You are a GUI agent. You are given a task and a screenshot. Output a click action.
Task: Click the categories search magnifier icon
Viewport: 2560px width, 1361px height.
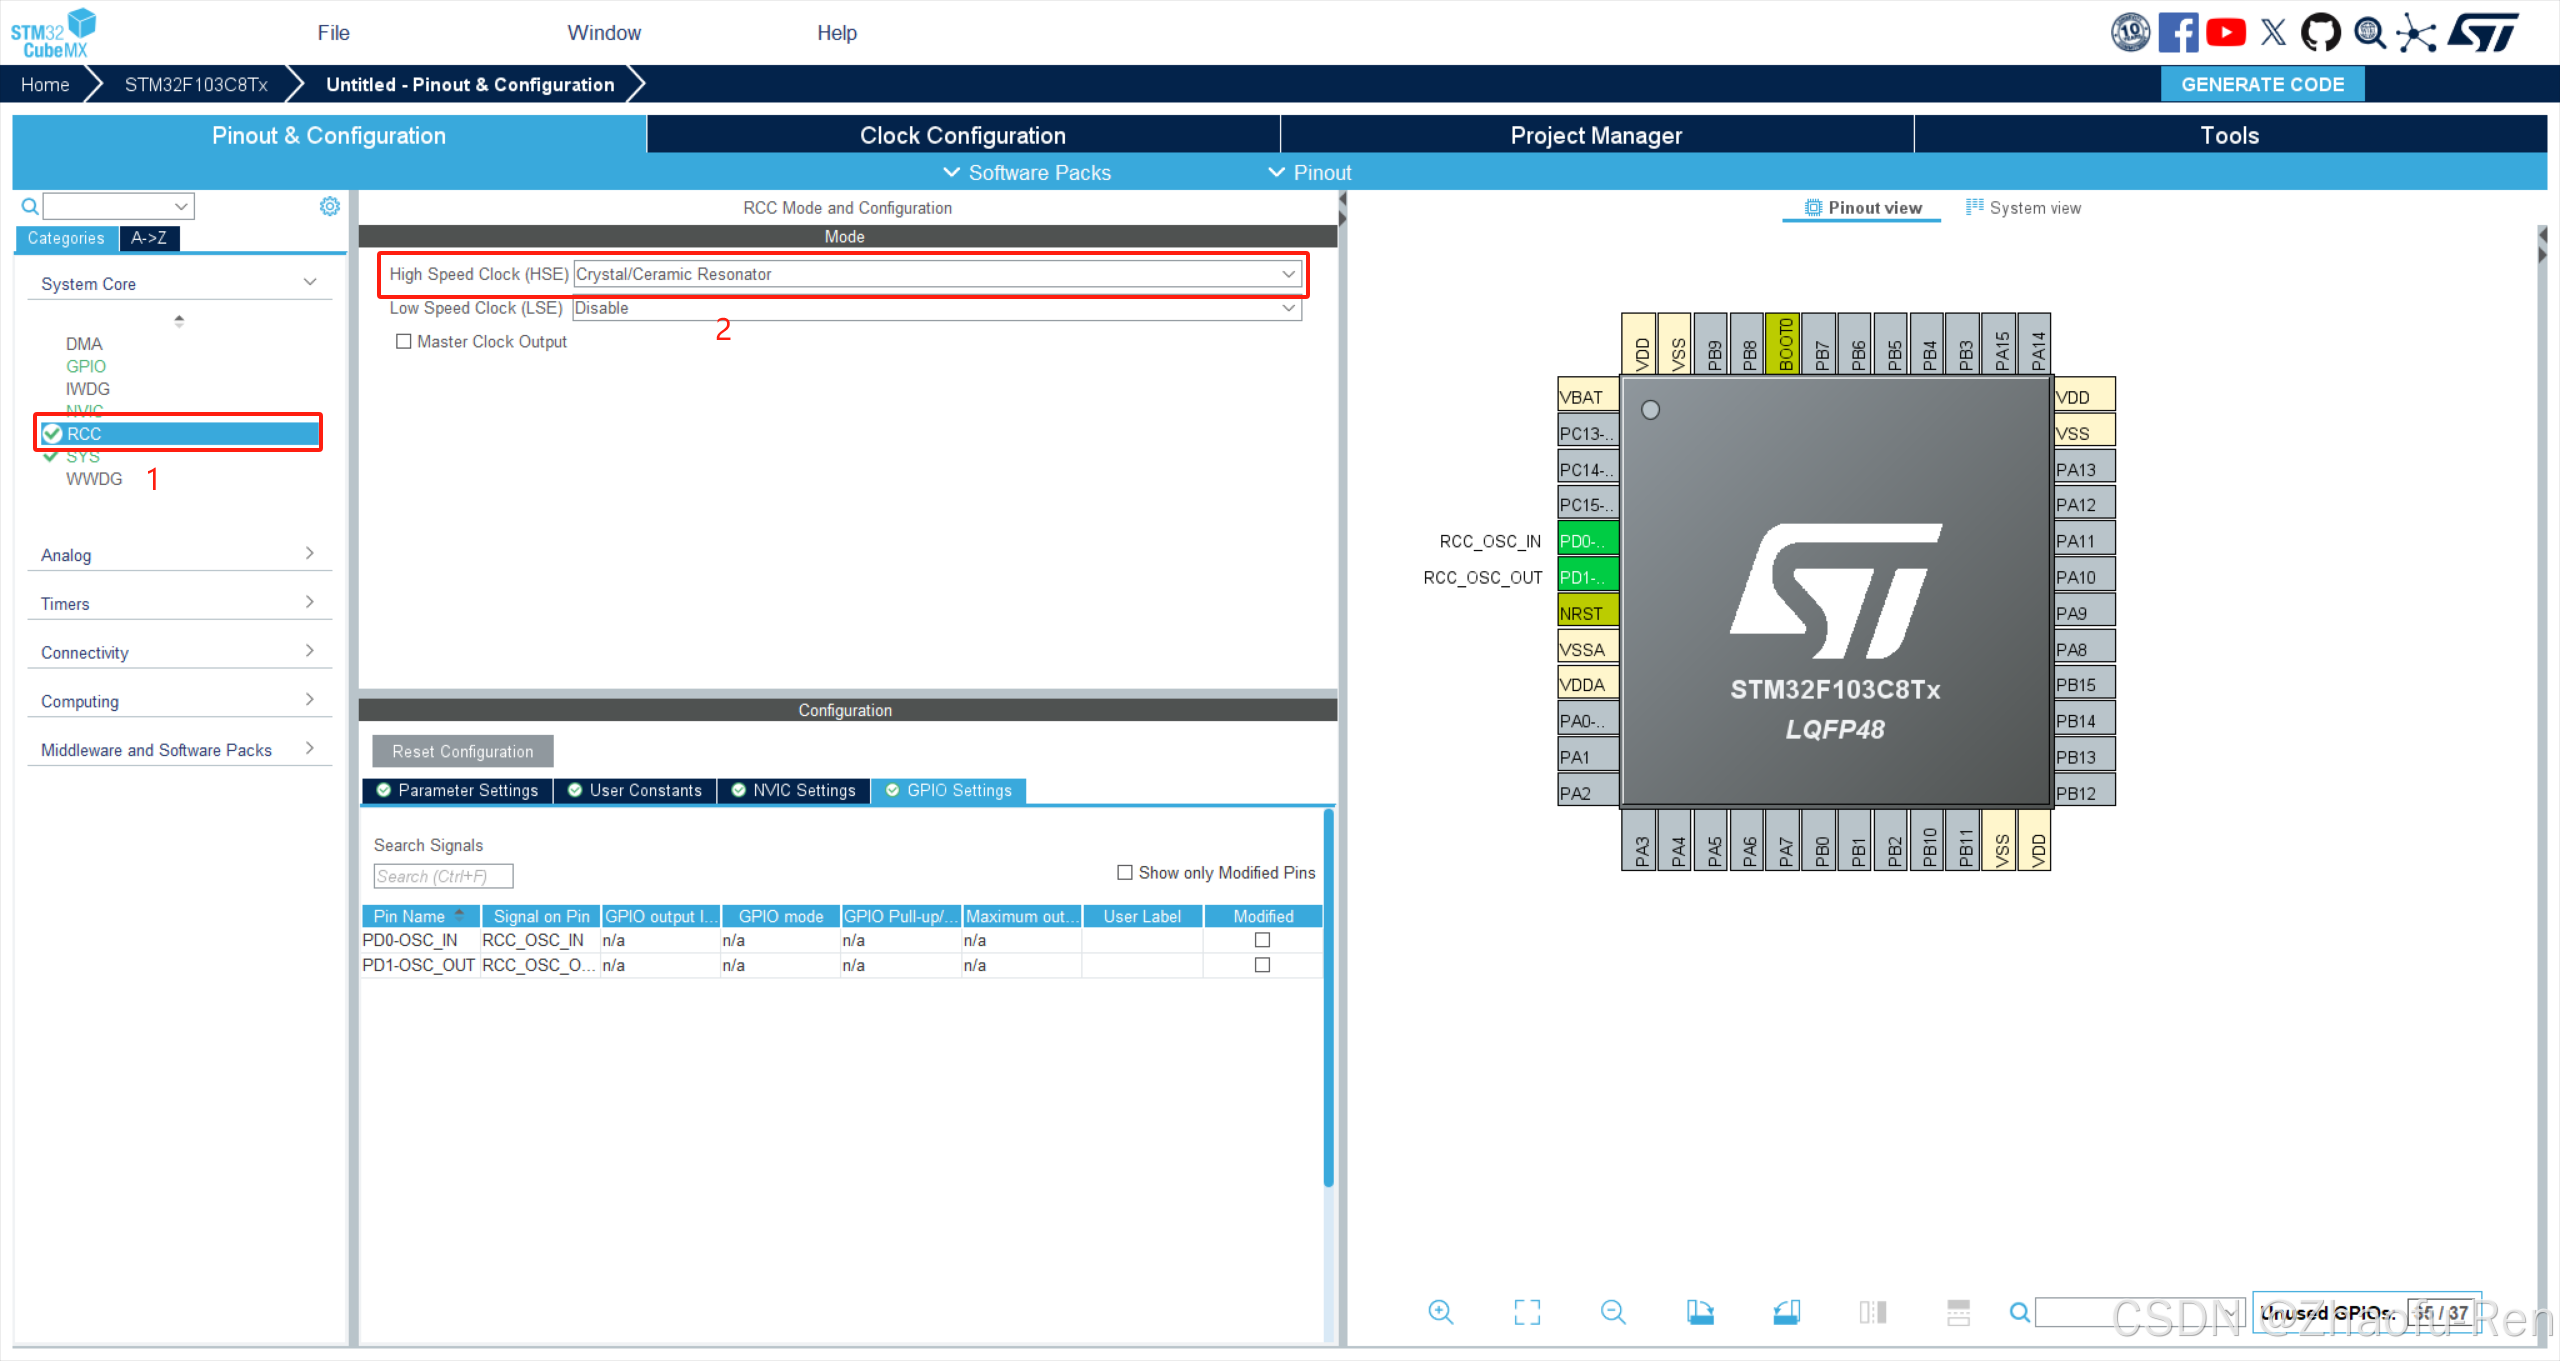click(x=30, y=206)
